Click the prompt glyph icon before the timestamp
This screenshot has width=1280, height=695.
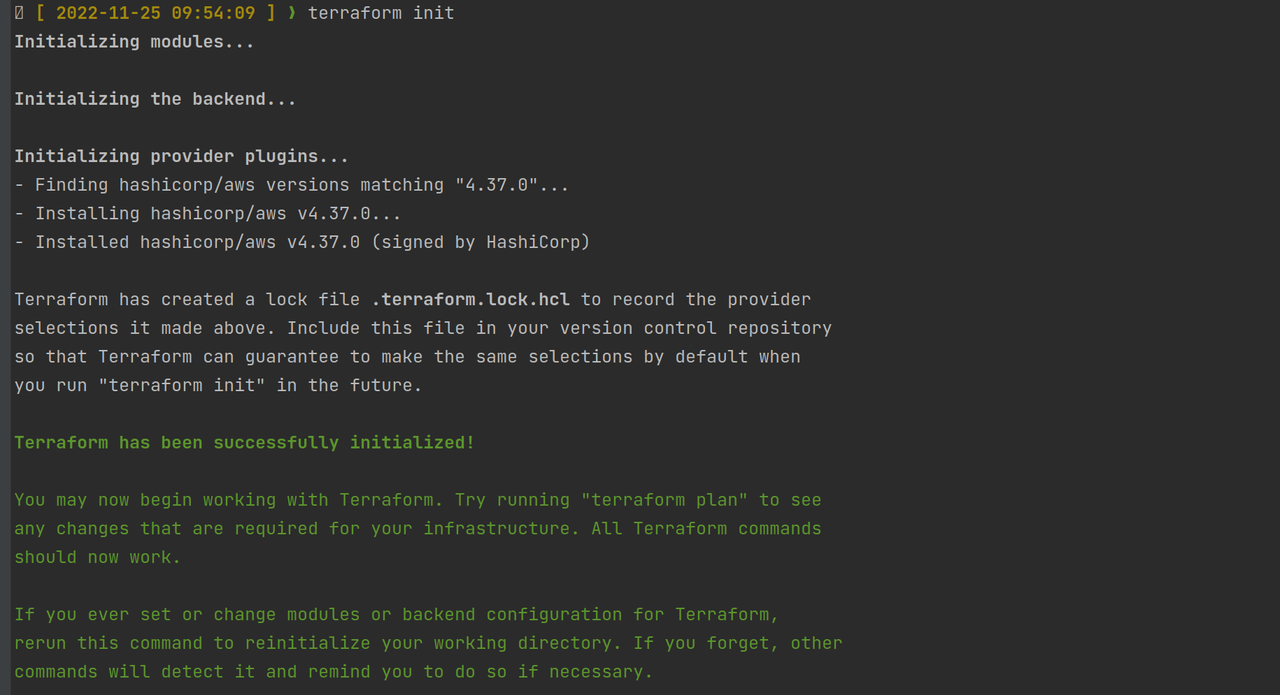click(x=19, y=13)
